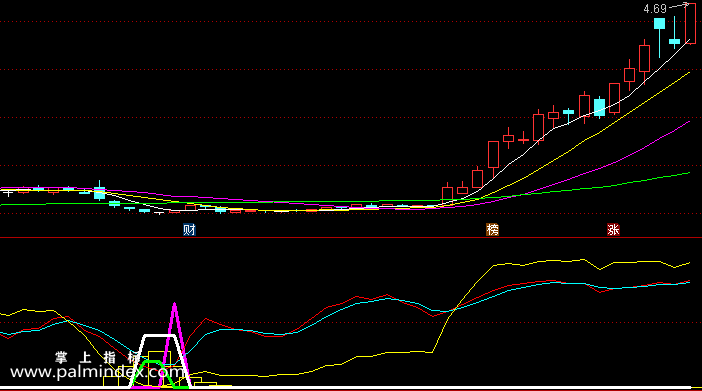Click the green long-term moving average line
The height and width of the screenshot is (391, 702).
click(x=582, y=189)
